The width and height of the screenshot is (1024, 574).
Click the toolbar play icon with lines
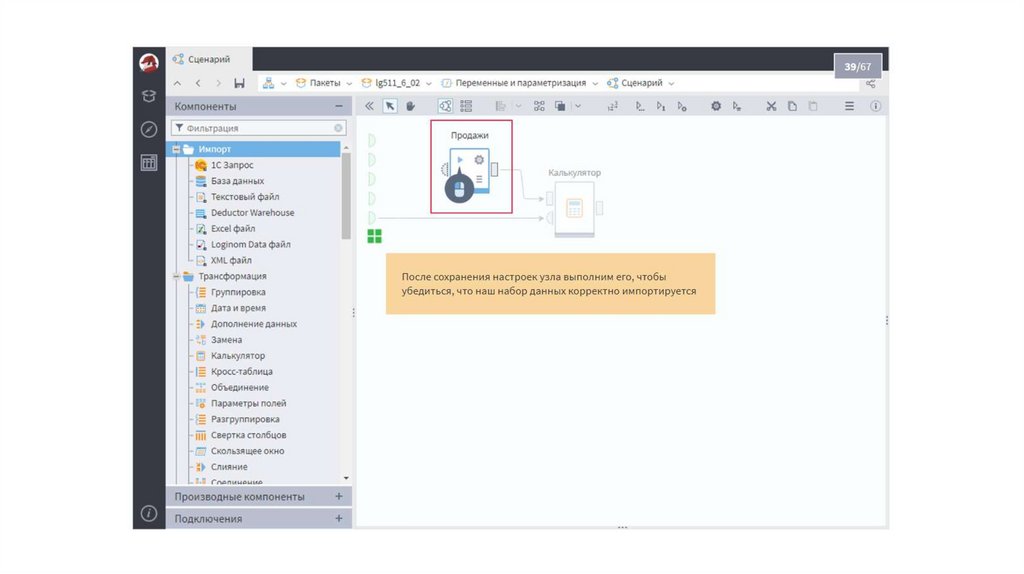point(737,106)
